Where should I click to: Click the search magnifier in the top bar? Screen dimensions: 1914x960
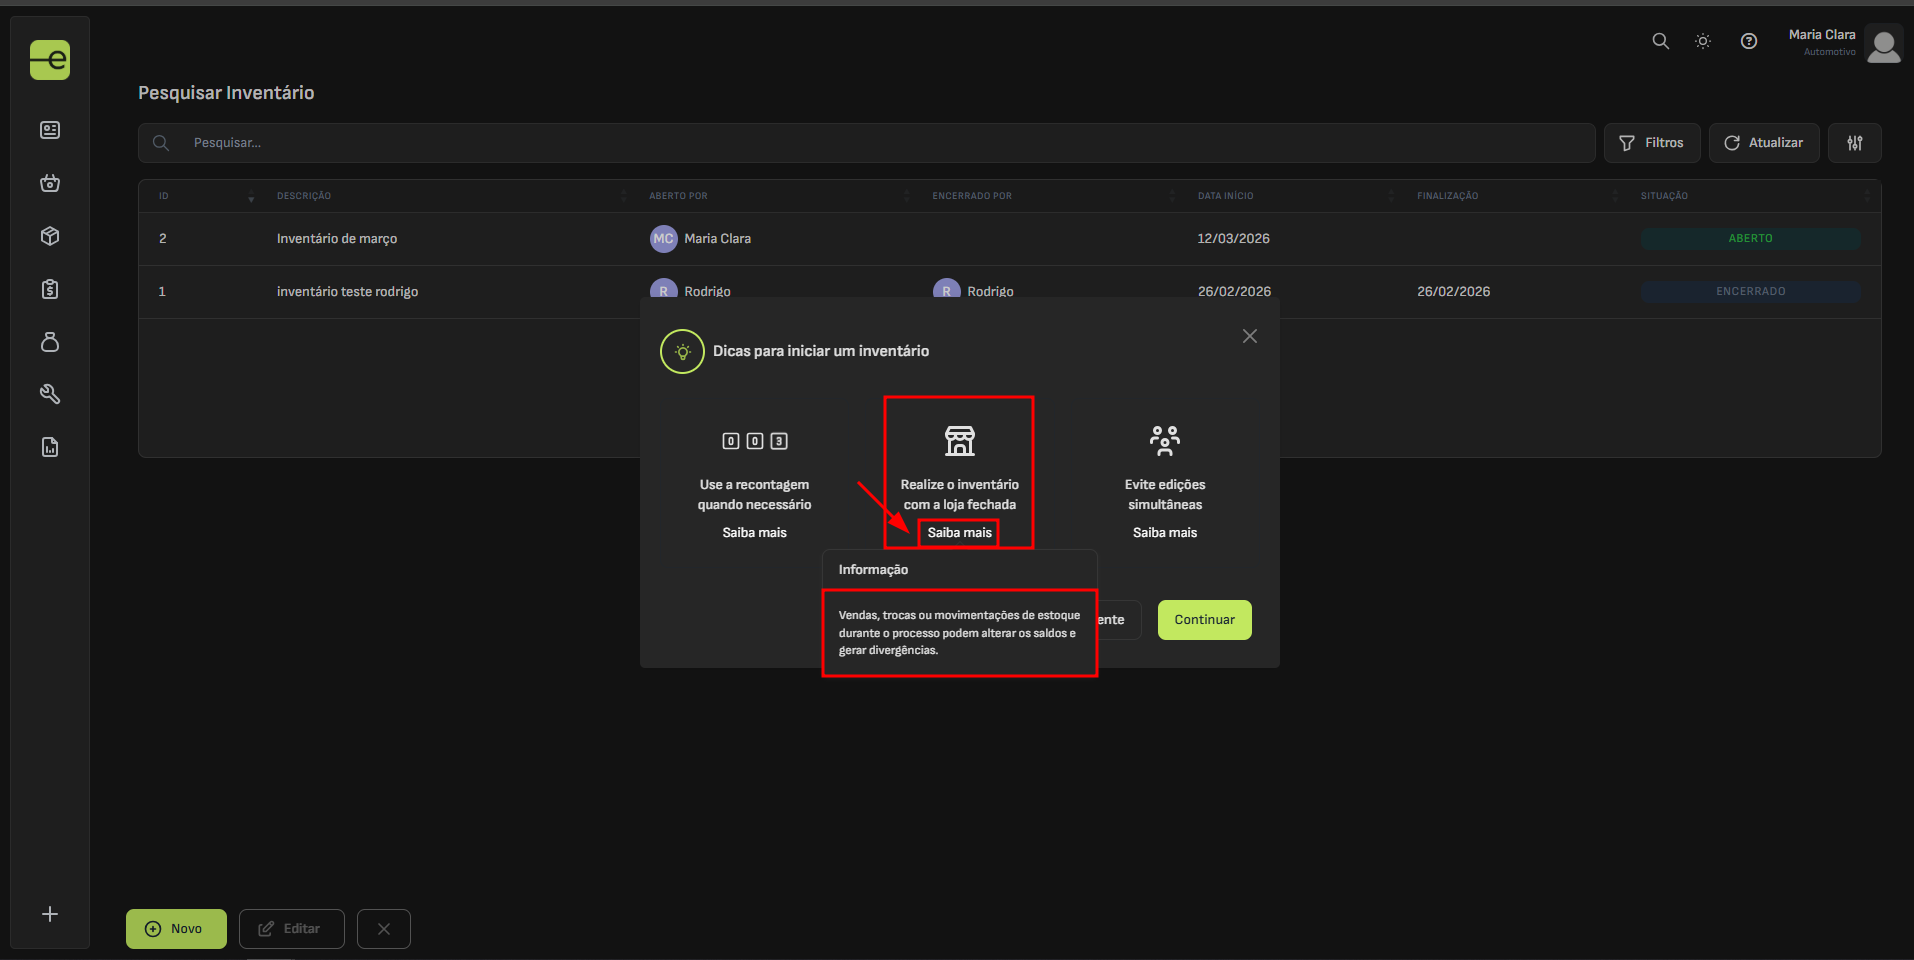(x=1660, y=41)
